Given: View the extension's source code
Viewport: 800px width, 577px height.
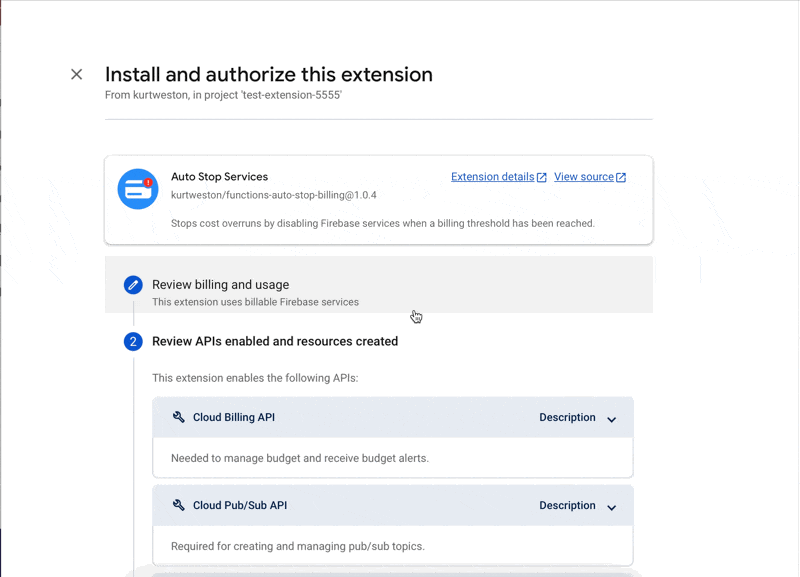Looking at the screenshot, I should point(583,176).
